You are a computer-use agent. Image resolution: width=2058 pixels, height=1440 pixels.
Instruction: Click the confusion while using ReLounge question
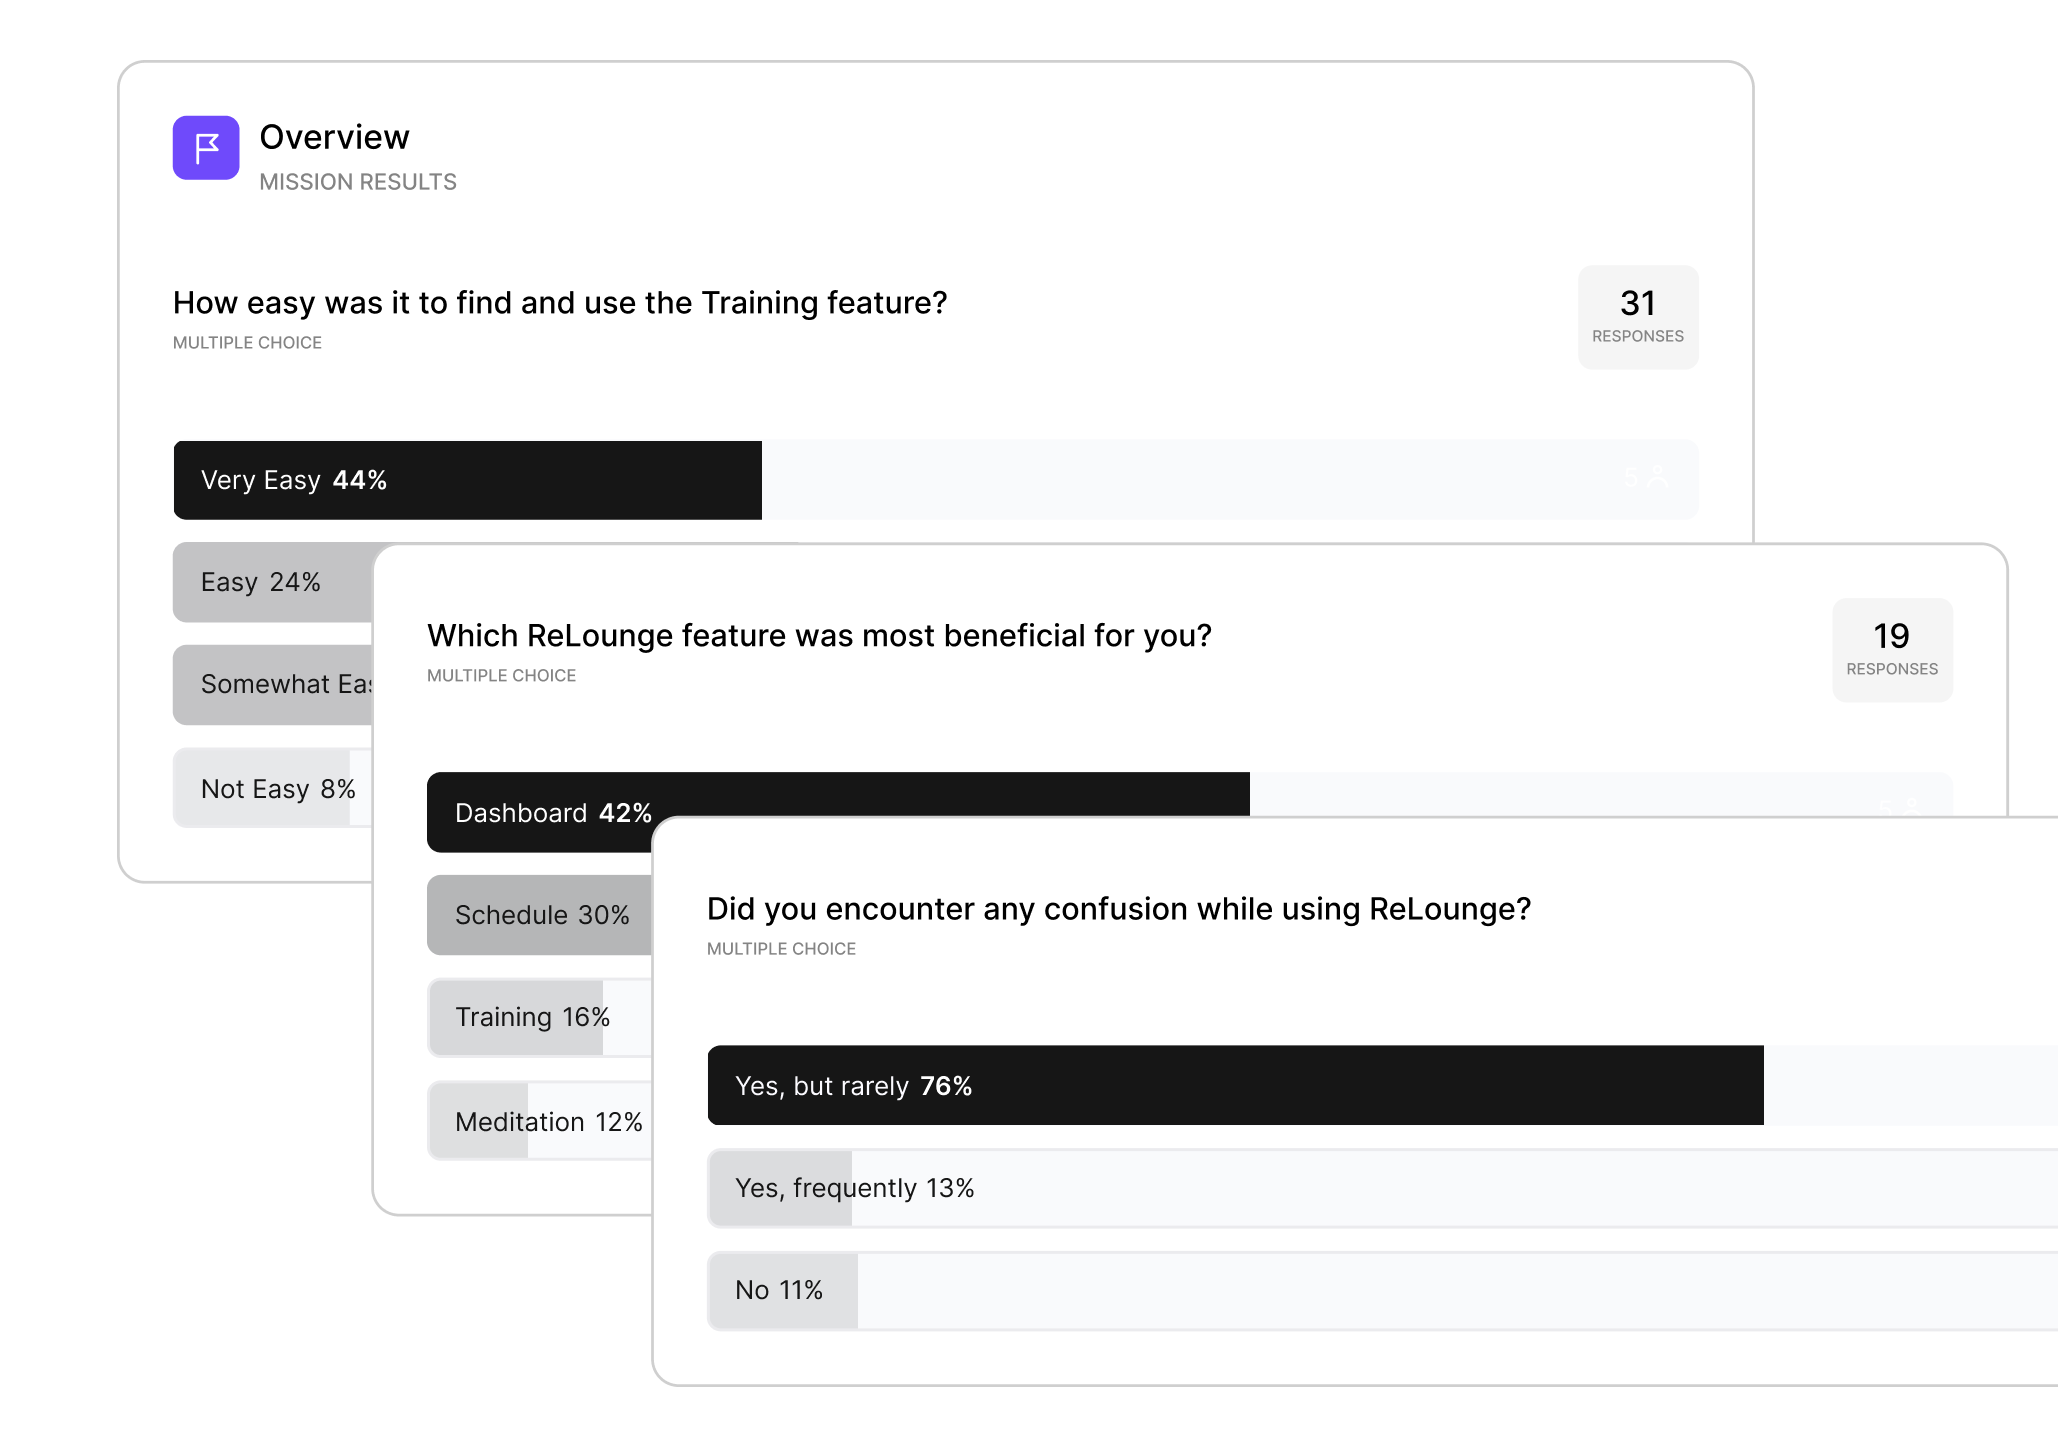click(x=1119, y=909)
